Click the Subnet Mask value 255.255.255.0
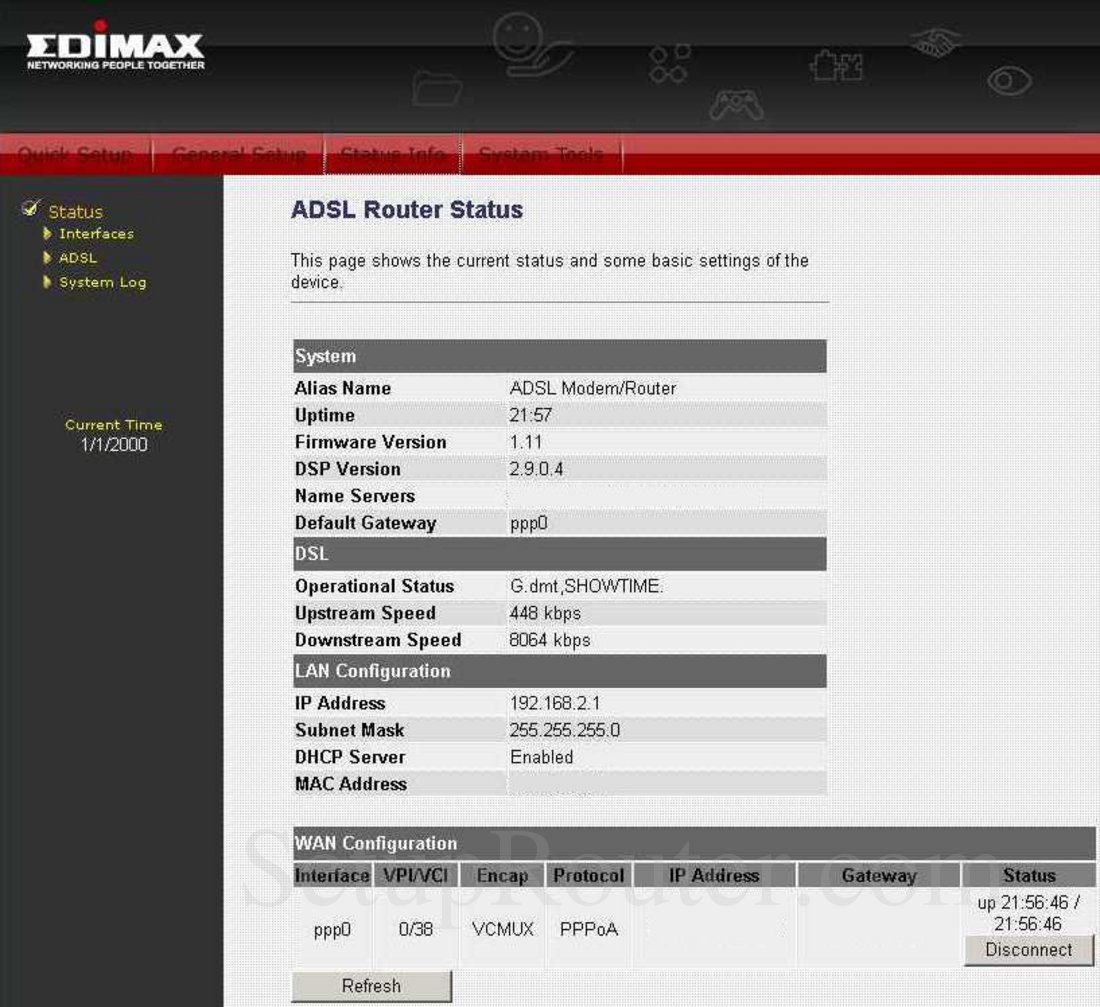The height and width of the screenshot is (1007, 1100). pyautogui.click(x=565, y=730)
